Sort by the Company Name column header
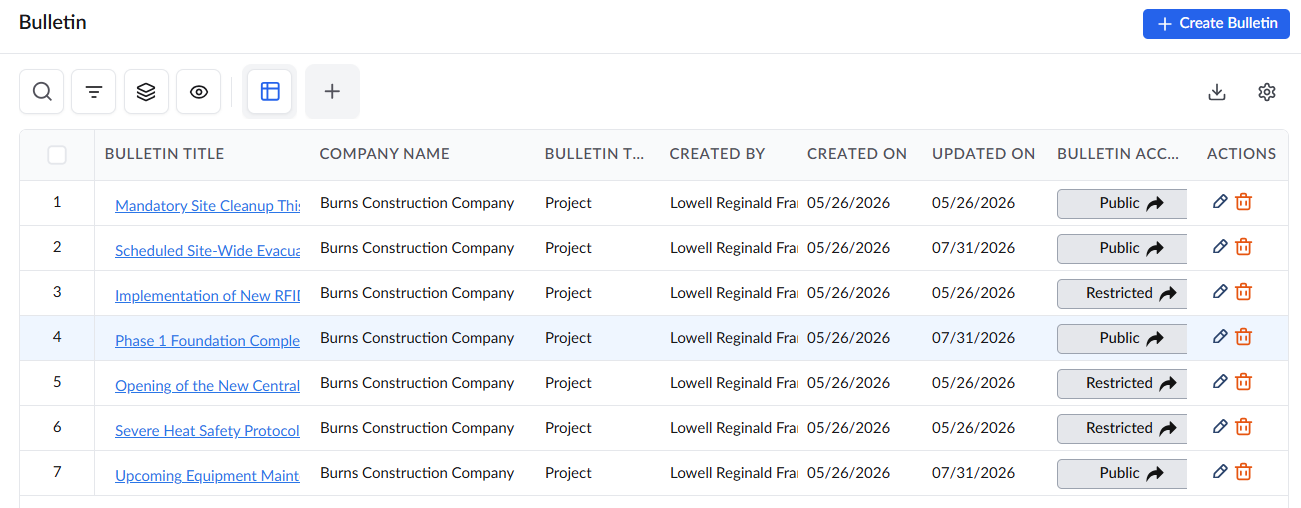 pos(385,154)
